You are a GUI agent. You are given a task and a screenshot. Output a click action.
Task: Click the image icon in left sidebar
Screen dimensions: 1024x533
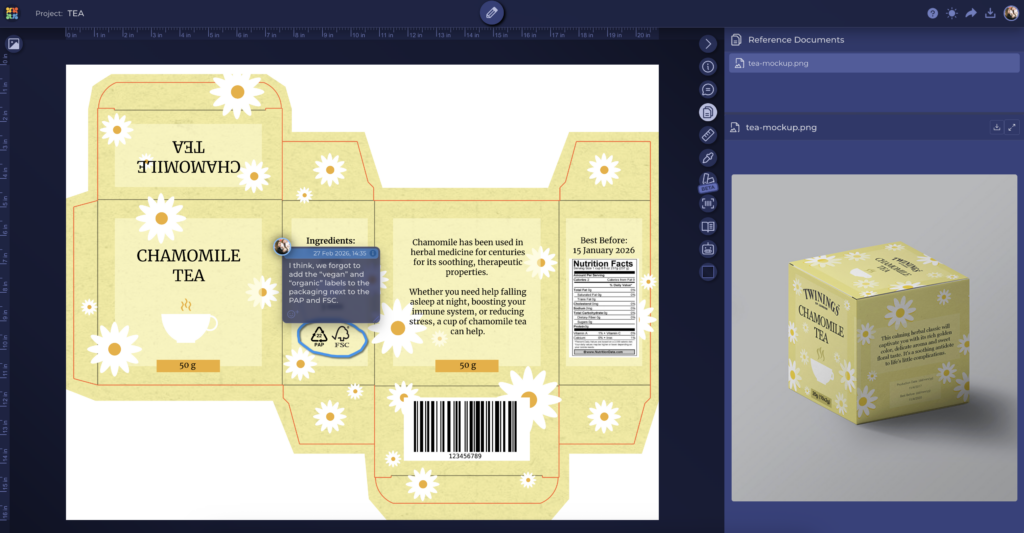(14, 44)
